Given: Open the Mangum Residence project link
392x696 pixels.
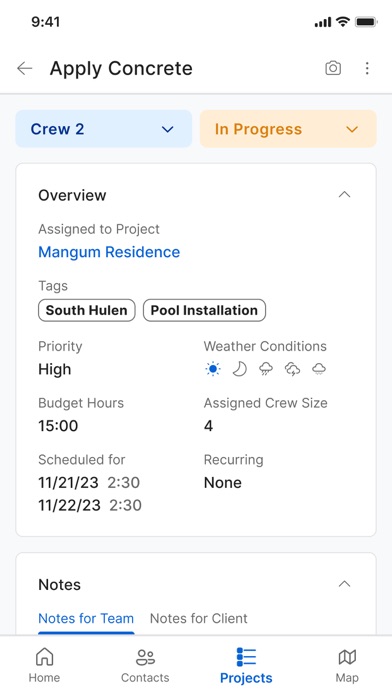Looking at the screenshot, I should (109, 252).
